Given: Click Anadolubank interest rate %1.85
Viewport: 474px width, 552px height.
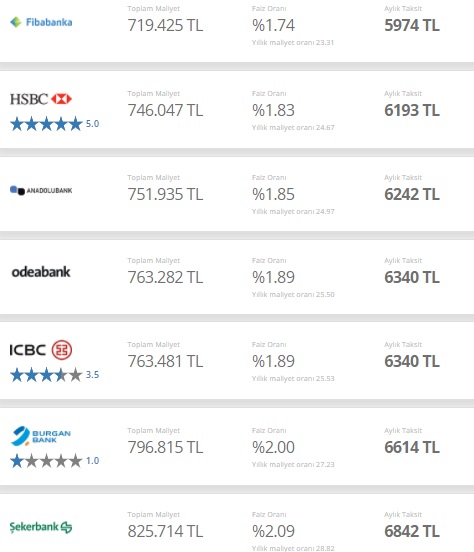Looking at the screenshot, I should pos(273,194).
